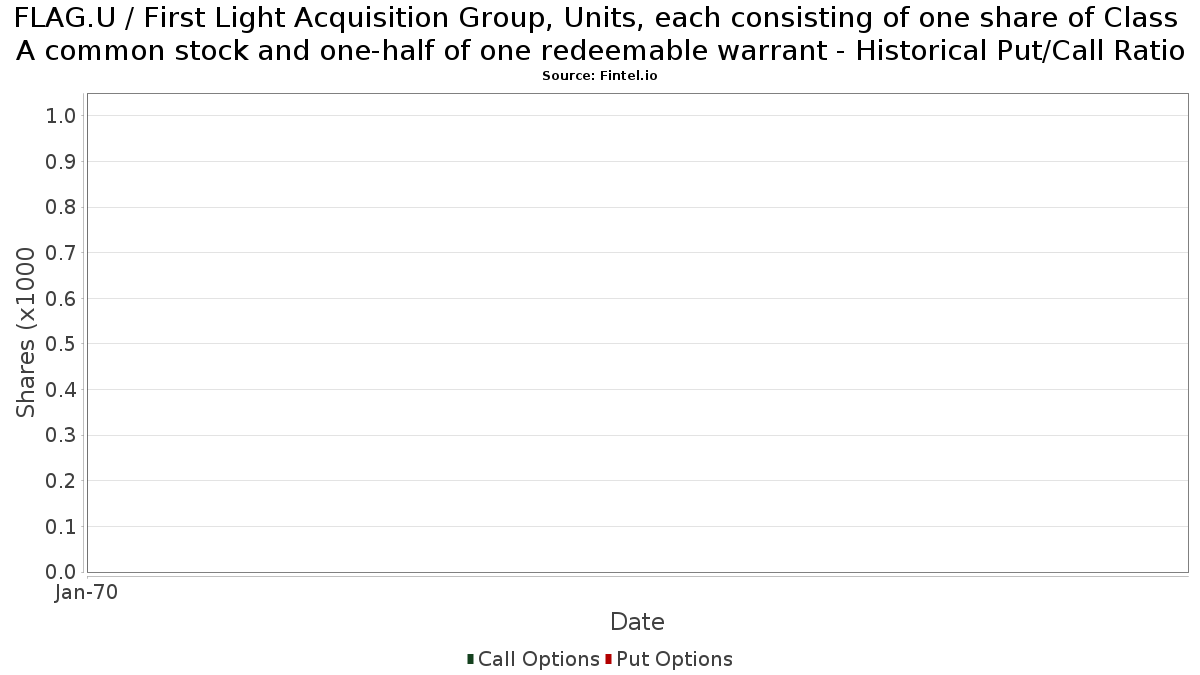Click the 0.5 y-axis tick label
This screenshot has width=1200, height=675.
coord(61,344)
